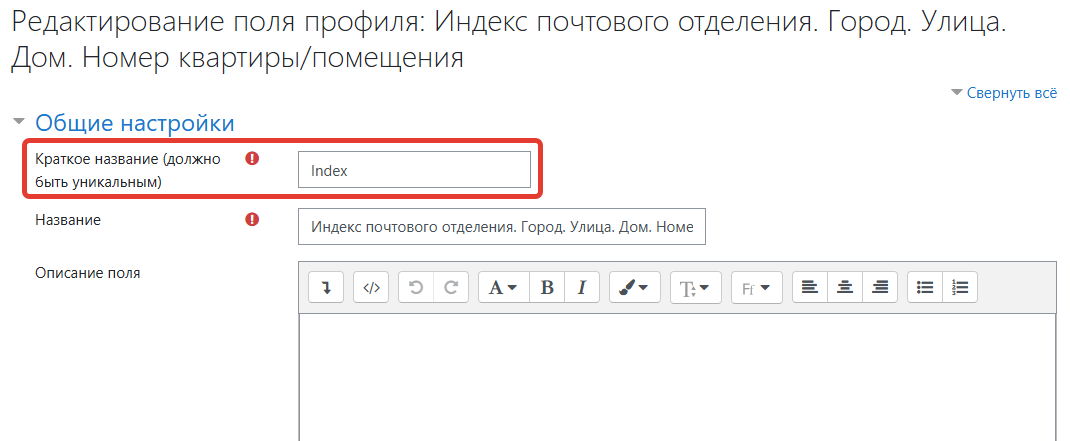
Task: Click the Описание поля label
Action: [87, 273]
